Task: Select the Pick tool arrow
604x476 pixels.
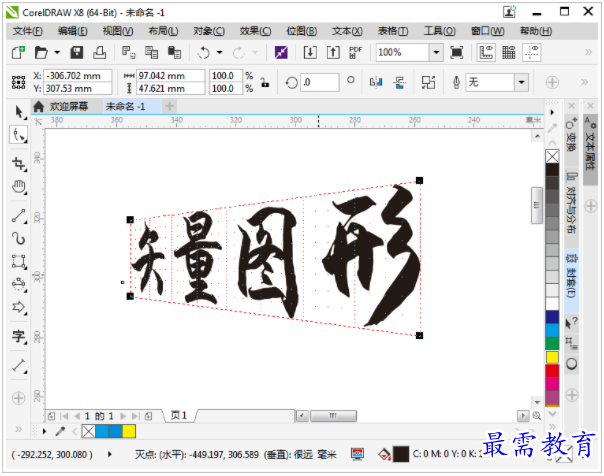Action: (x=18, y=112)
